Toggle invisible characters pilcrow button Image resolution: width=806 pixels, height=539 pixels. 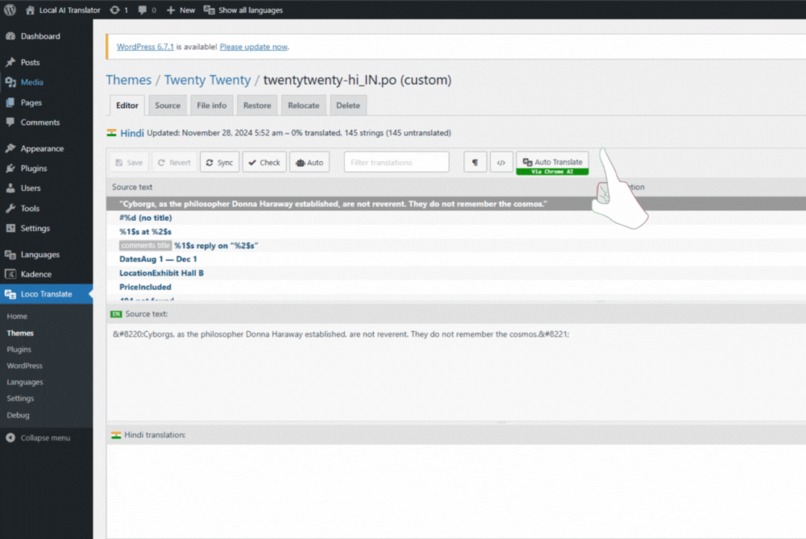pos(475,162)
